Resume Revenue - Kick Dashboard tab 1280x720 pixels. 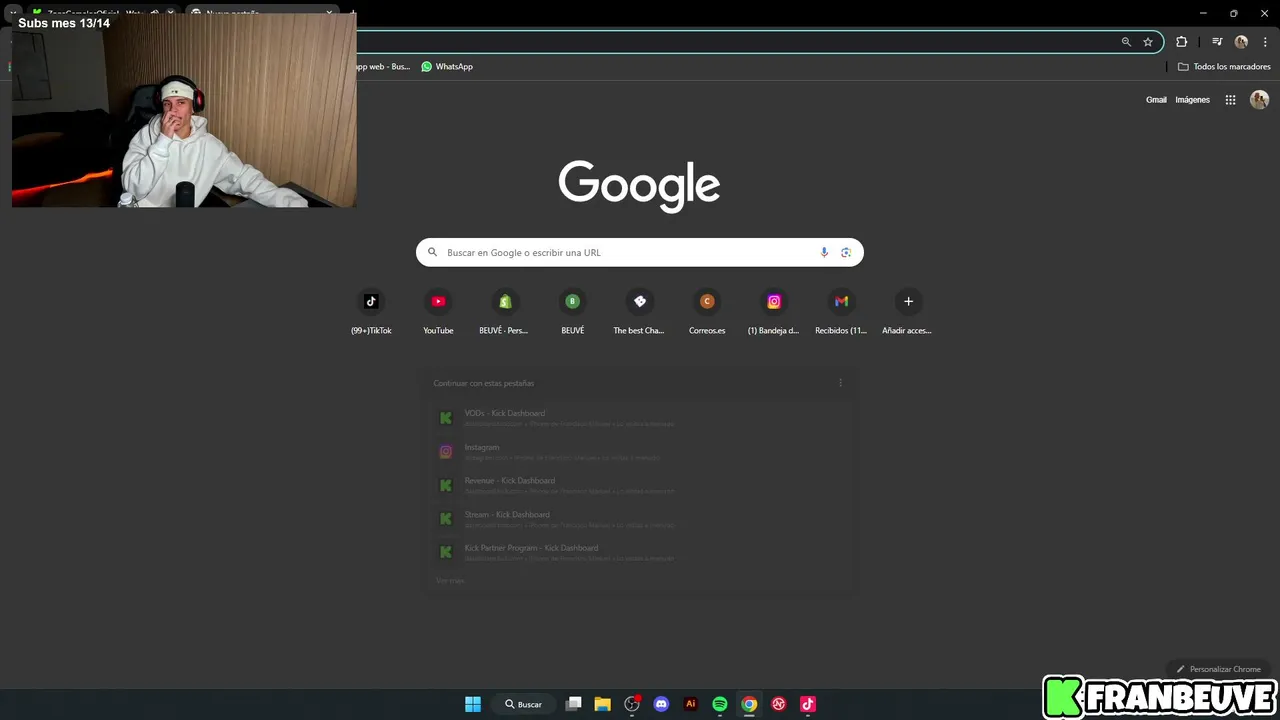pyautogui.click(x=640, y=485)
